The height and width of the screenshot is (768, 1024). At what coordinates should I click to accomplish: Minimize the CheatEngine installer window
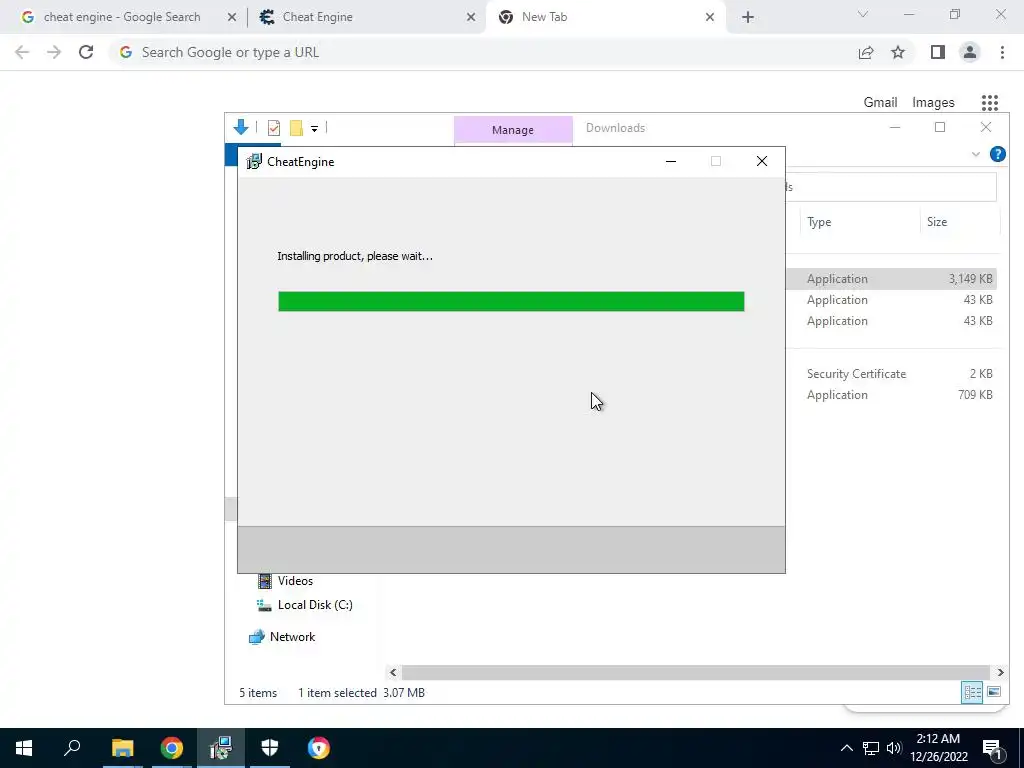pos(671,161)
